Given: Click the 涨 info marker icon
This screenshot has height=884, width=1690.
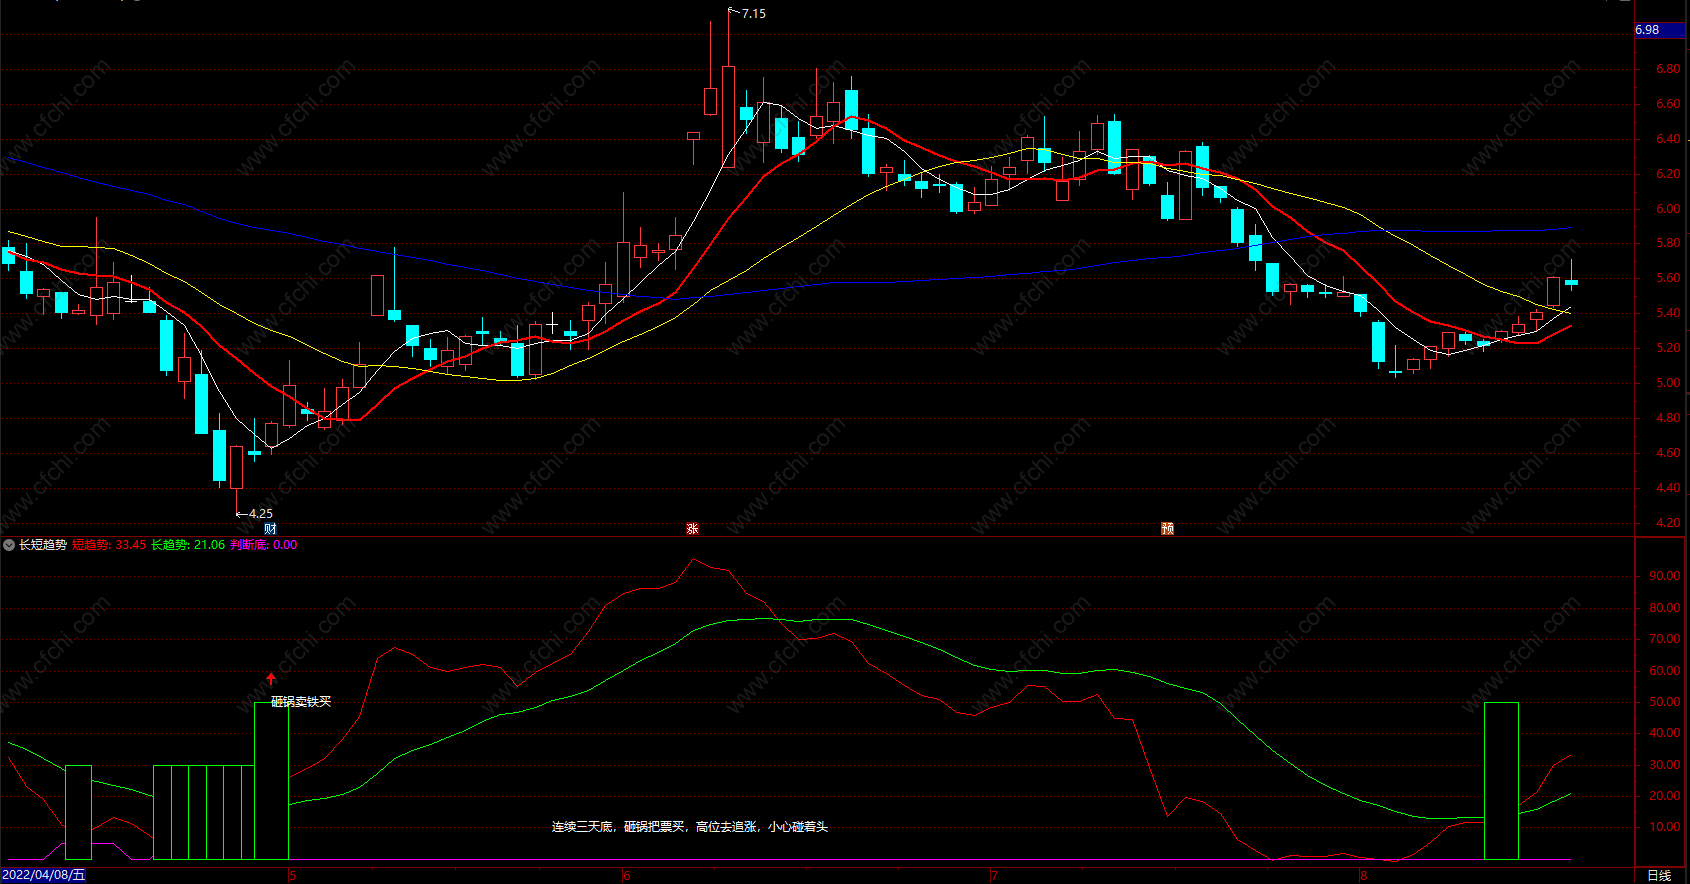Looking at the screenshot, I should click(x=692, y=528).
